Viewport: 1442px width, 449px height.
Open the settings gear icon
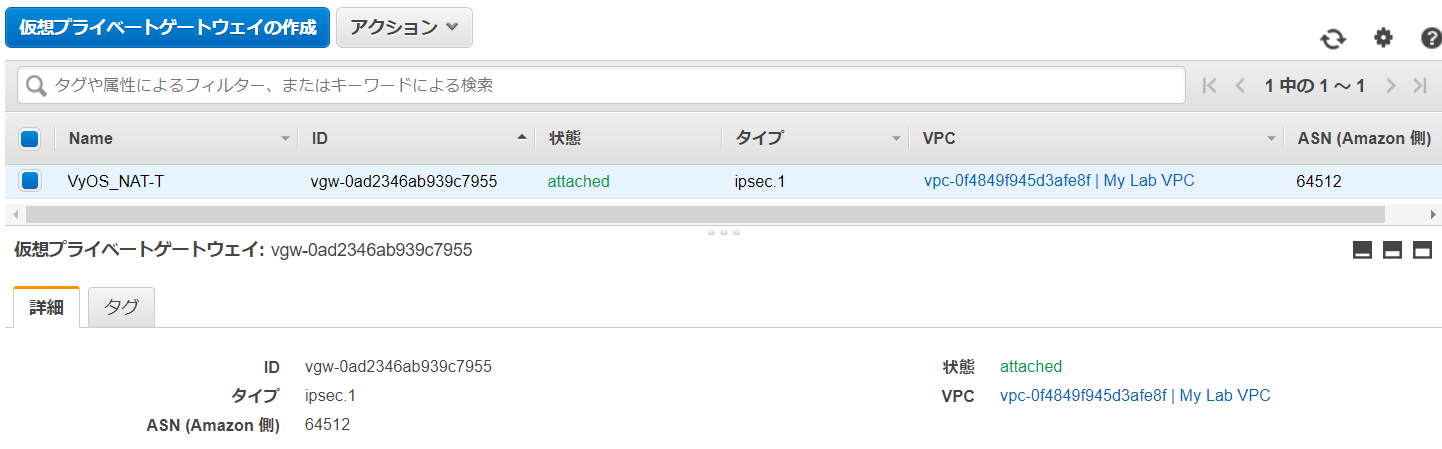(1383, 38)
